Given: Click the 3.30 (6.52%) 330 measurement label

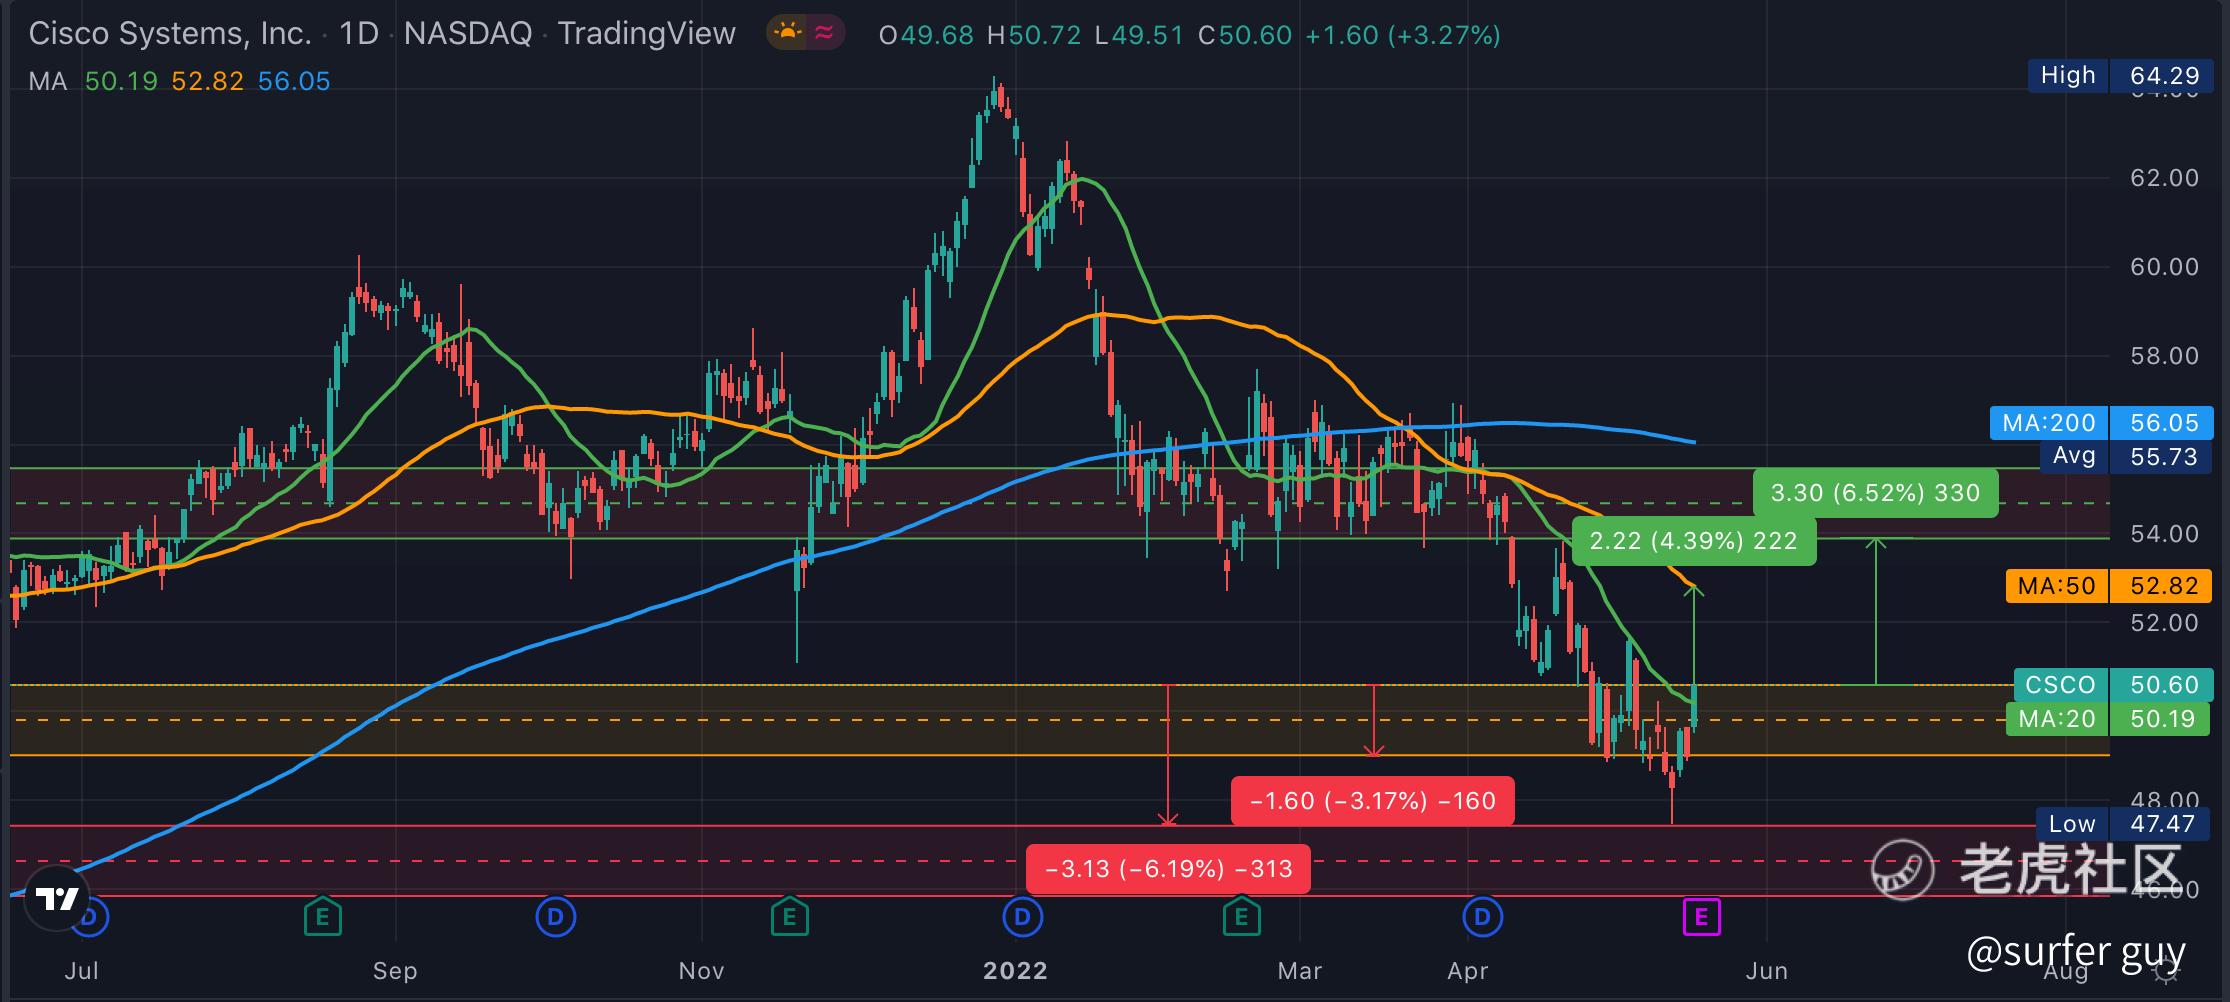Looking at the screenshot, I should point(1875,493).
